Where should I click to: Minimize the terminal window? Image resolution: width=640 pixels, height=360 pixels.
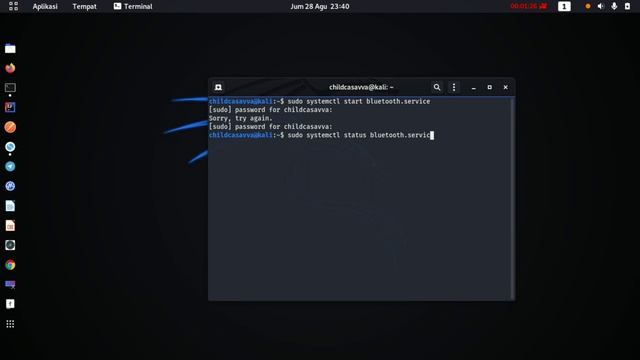473,87
